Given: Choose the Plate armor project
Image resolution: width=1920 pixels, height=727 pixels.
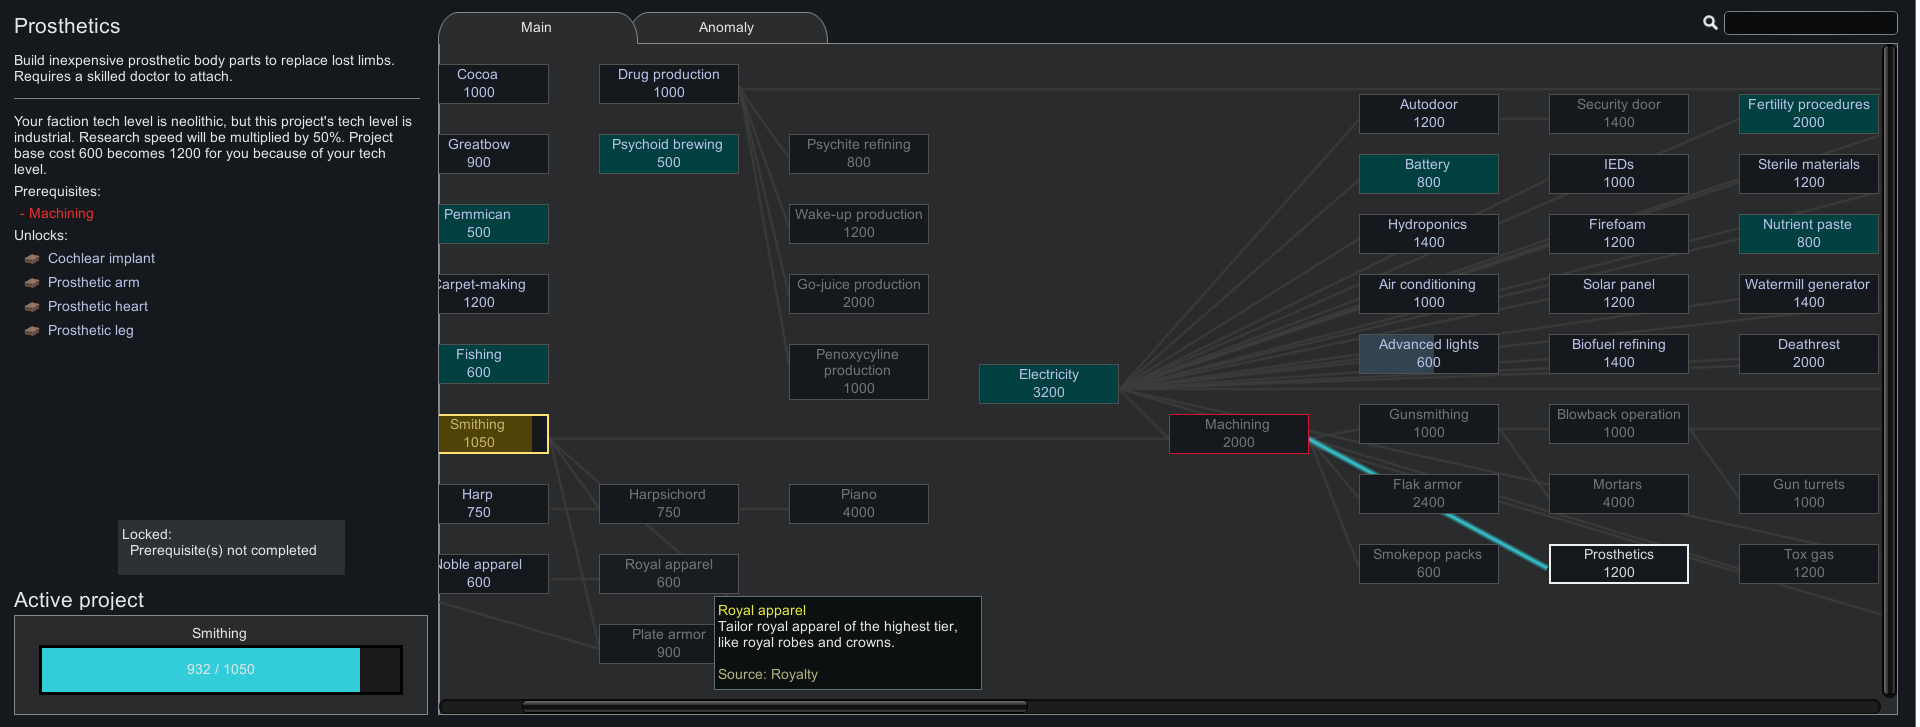Looking at the screenshot, I should [x=657, y=644].
